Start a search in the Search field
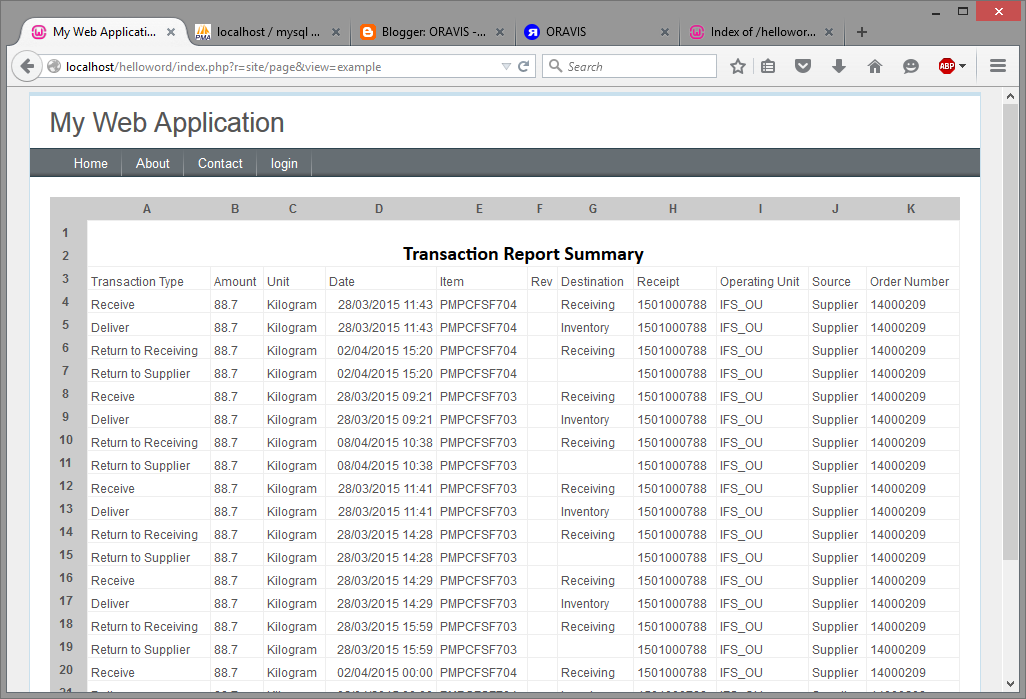 pyautogui.click(x=630, y=66)
